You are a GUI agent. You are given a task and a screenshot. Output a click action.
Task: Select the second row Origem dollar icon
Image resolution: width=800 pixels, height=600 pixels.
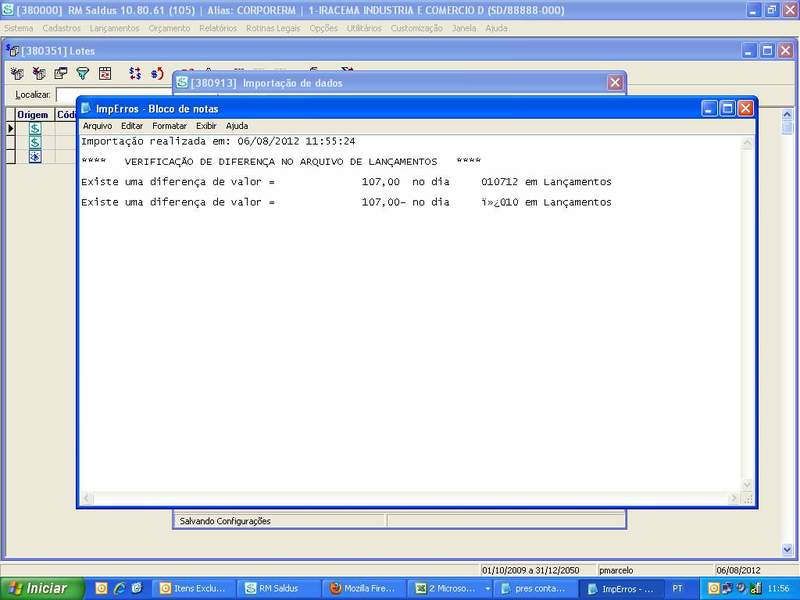[x=35, y=142]
